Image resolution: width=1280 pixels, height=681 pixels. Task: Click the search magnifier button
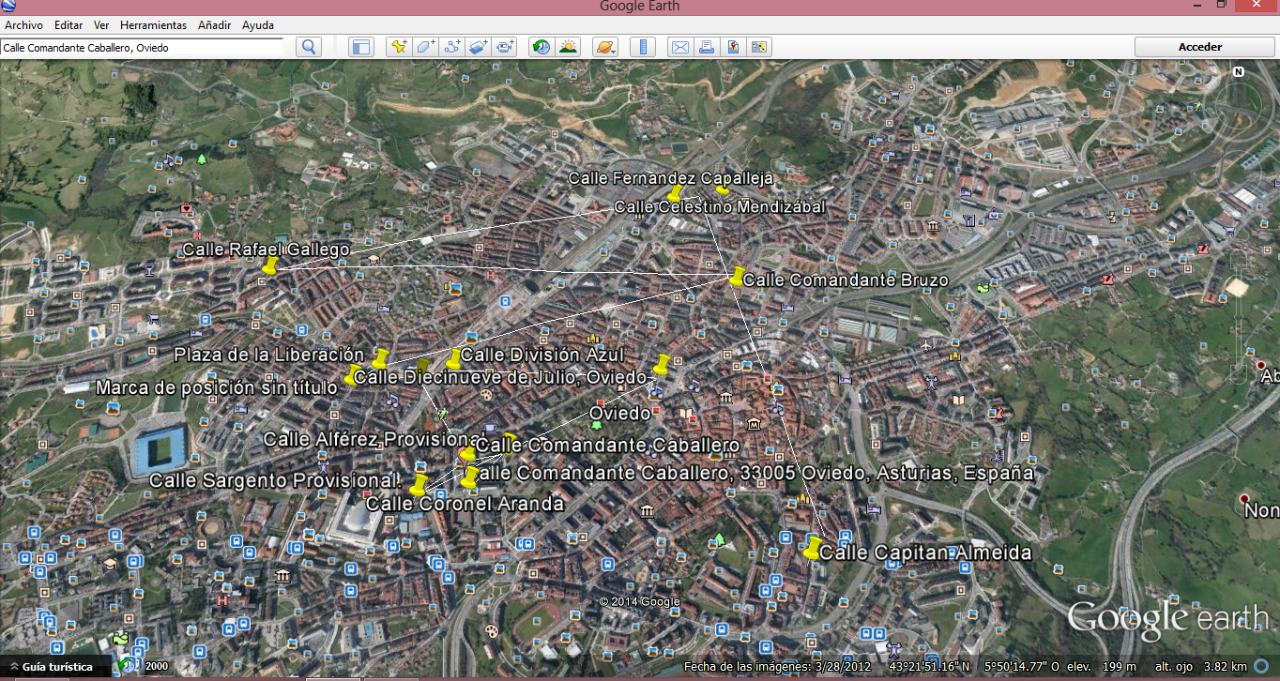click(309, 47)
